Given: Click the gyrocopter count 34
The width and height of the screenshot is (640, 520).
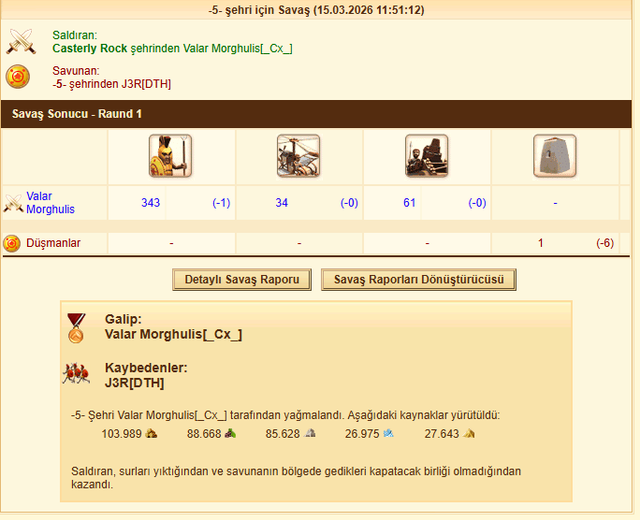Looking at the screenshot, I should 282,203.
